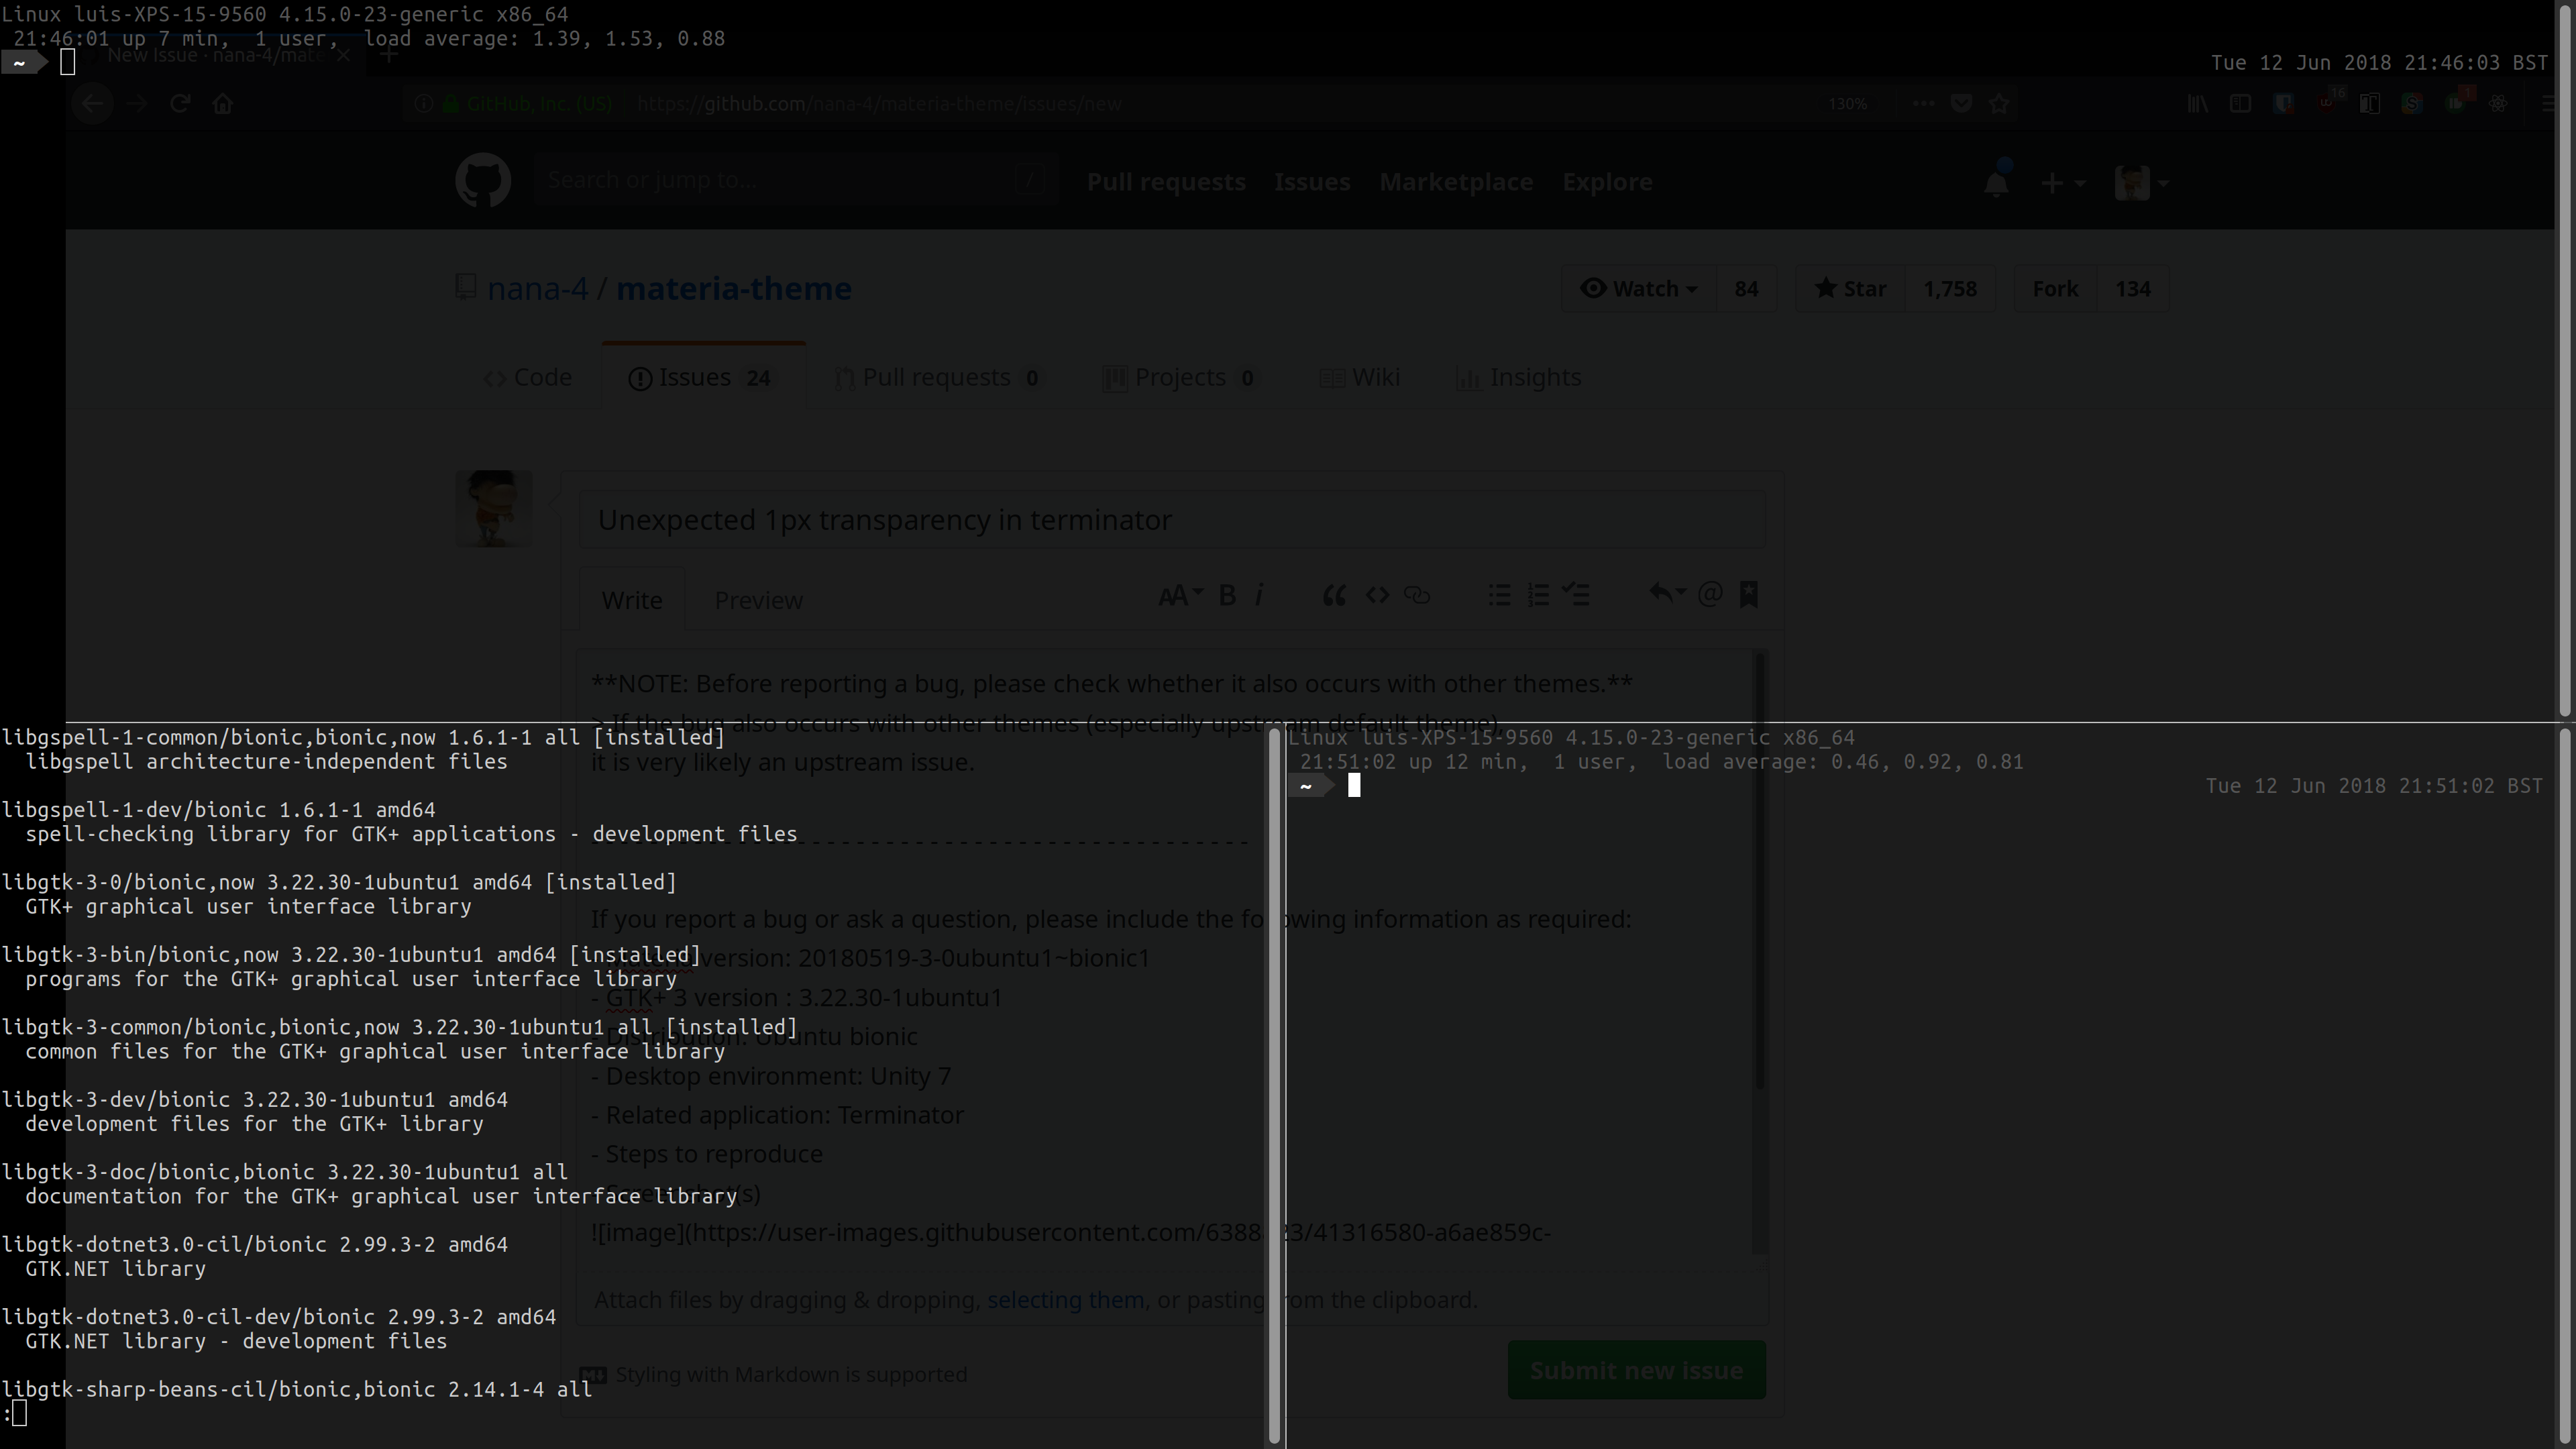This screenshot has width=2576, height=1449.
Task: Reload the page in Firefox
Action: pyautogui.click(x=180, y=104)
